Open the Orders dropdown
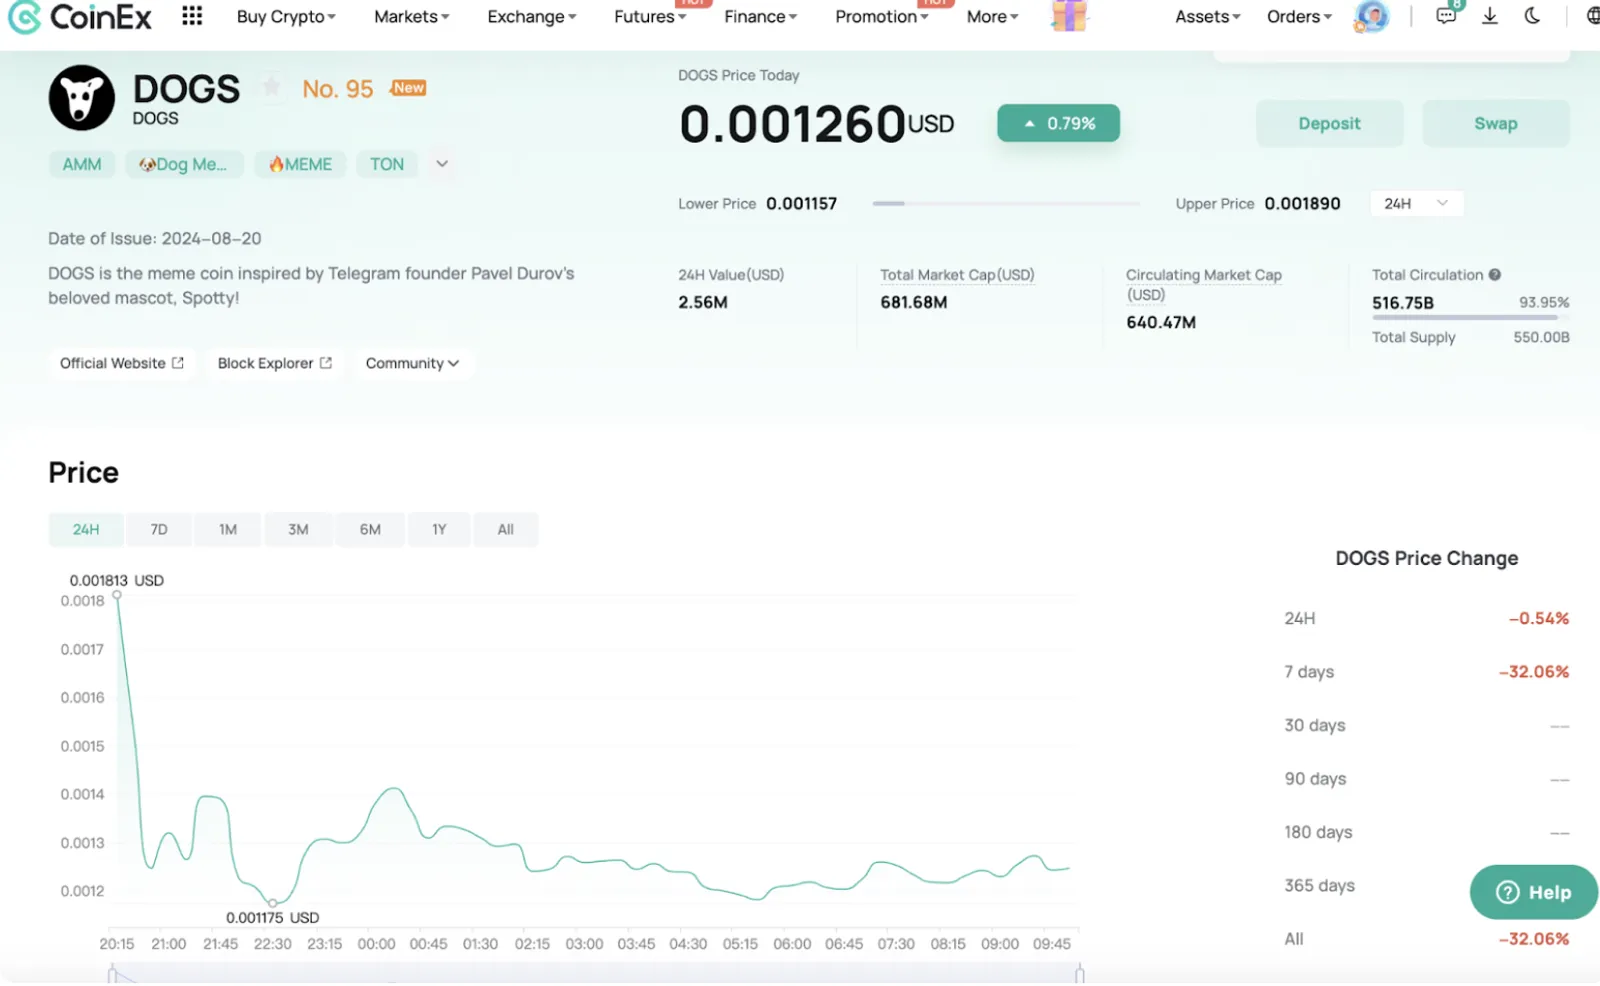 pos(1300,17)
